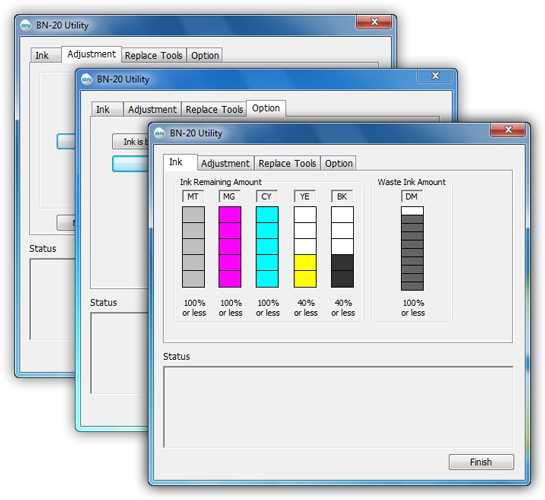Click 'BN-20 Utility' title of middle window
Screen dimensions: 545x500
[x=123, y=80]
